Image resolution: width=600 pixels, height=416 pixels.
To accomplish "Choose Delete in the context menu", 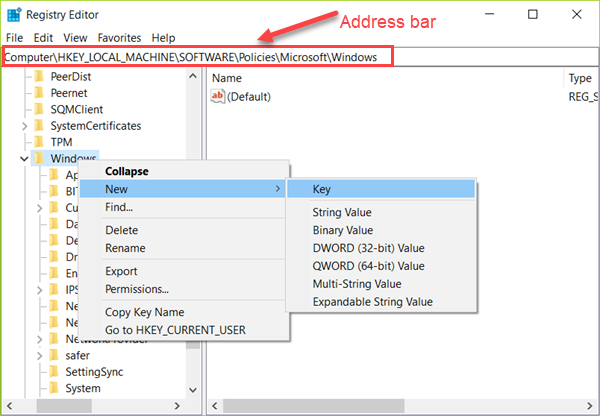I will tap(183, 230).
